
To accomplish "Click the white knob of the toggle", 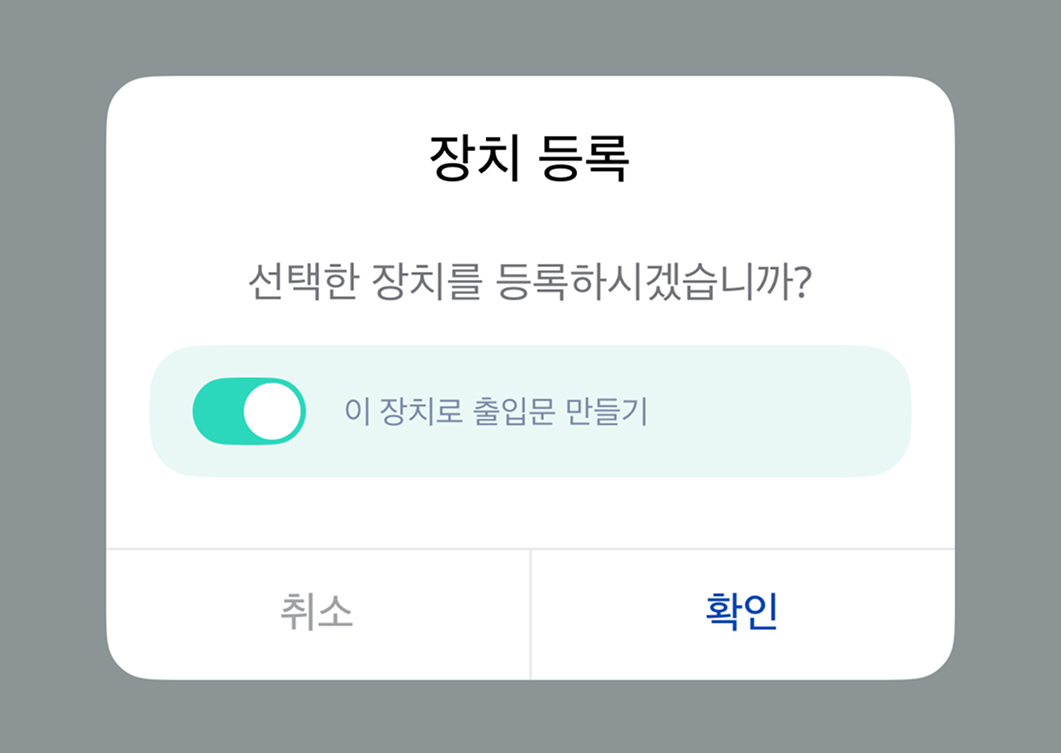I will coord(273,411).
